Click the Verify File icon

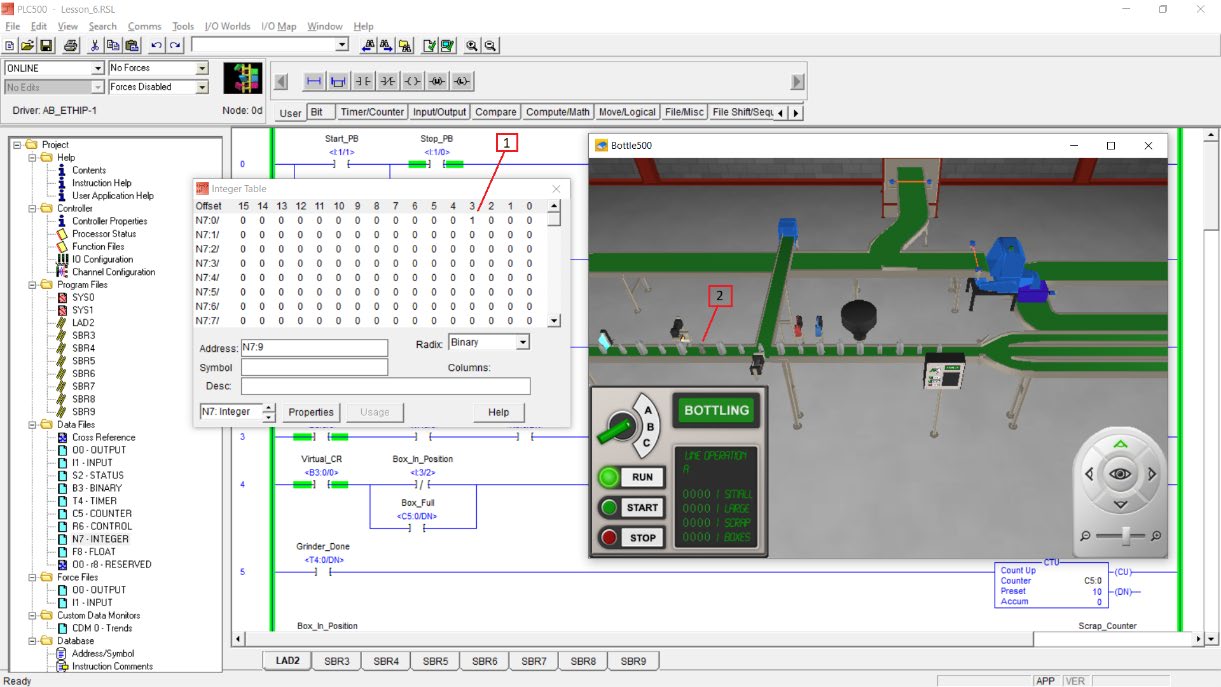click(429, 45)
